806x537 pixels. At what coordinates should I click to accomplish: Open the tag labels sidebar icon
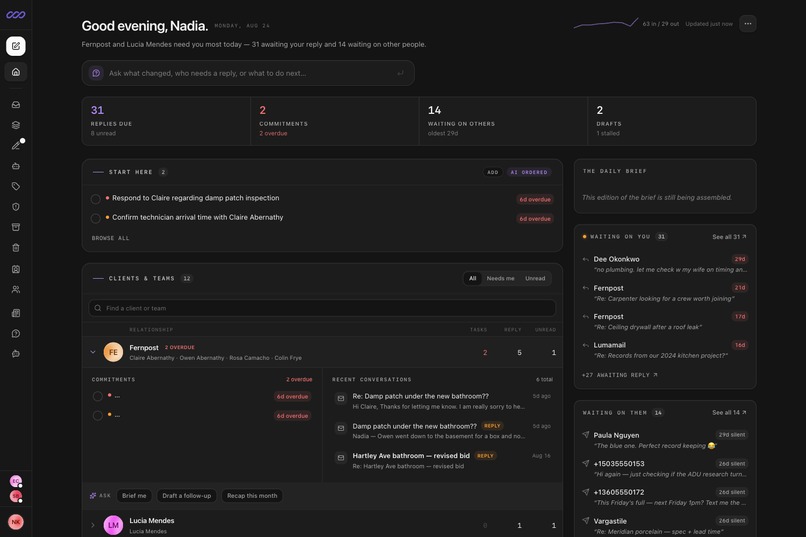tap(16, 187)
